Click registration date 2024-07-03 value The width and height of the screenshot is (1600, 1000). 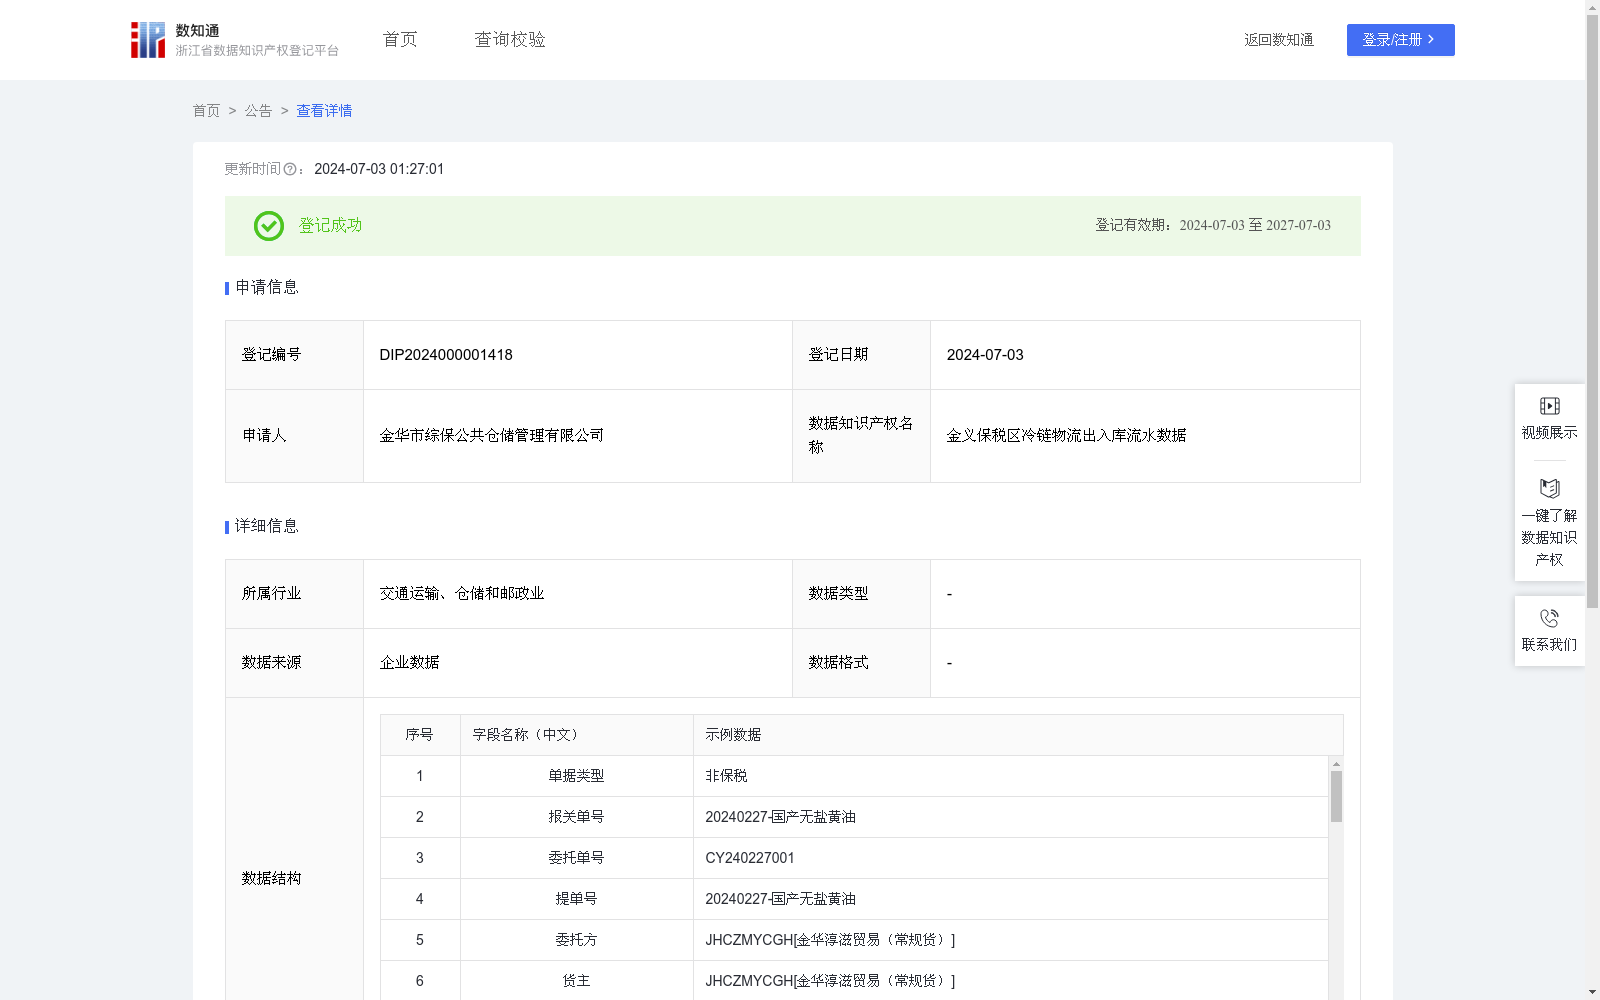point(985,355)
